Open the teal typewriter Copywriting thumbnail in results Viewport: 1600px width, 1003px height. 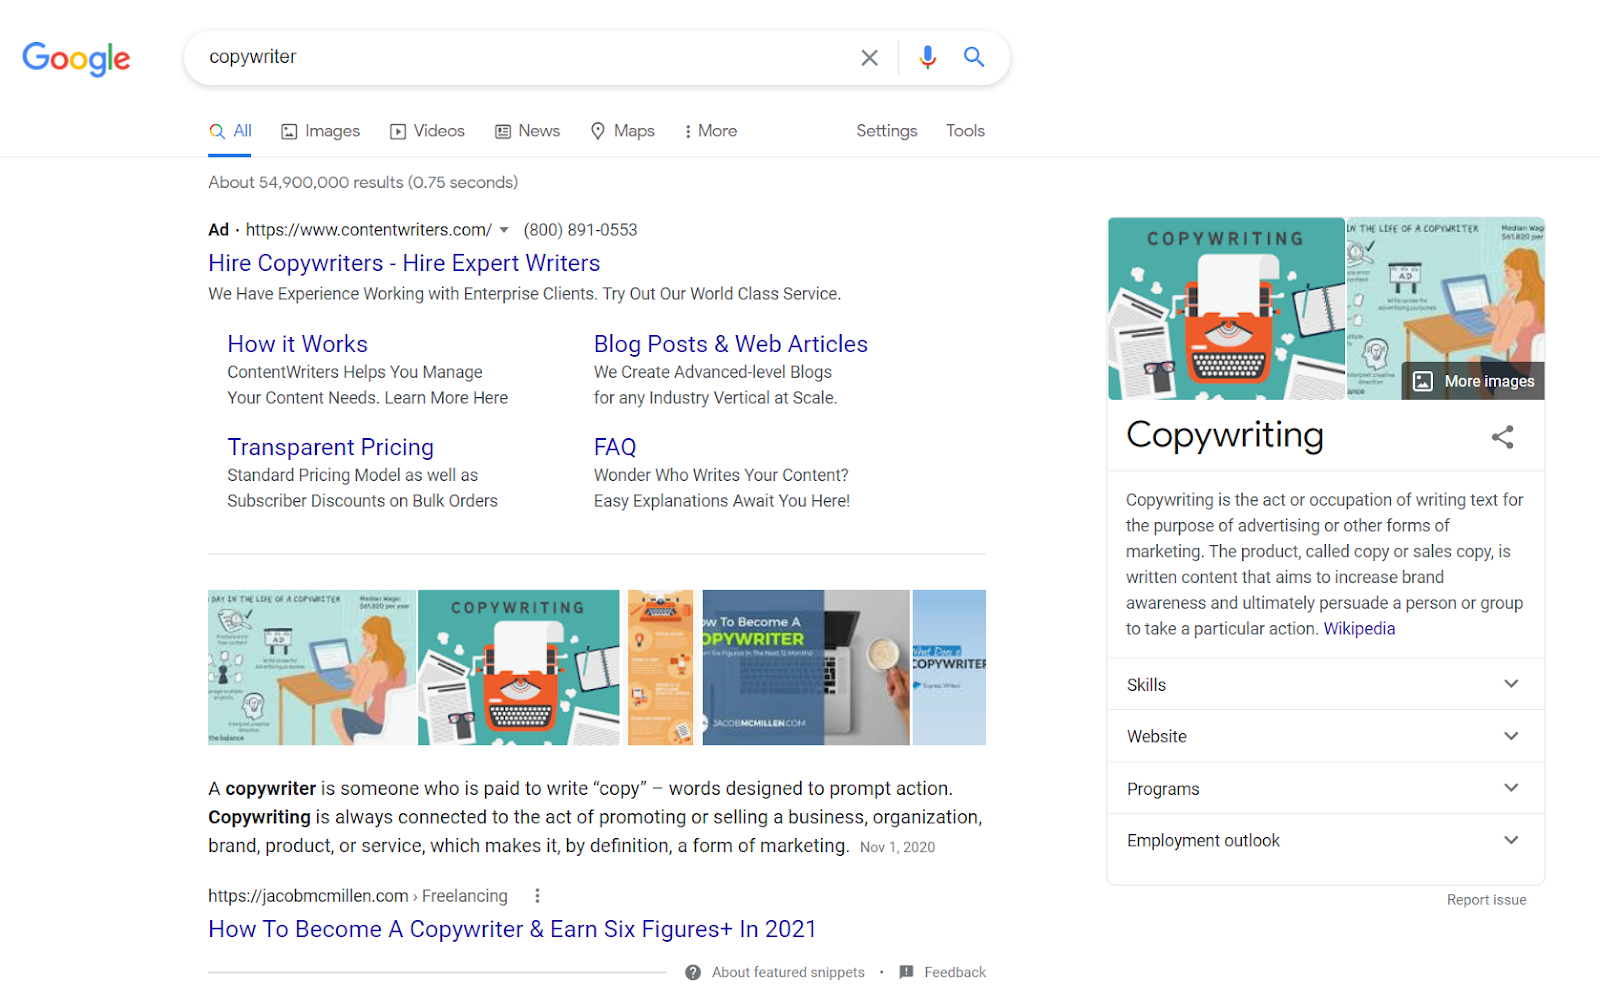(519, 667)
